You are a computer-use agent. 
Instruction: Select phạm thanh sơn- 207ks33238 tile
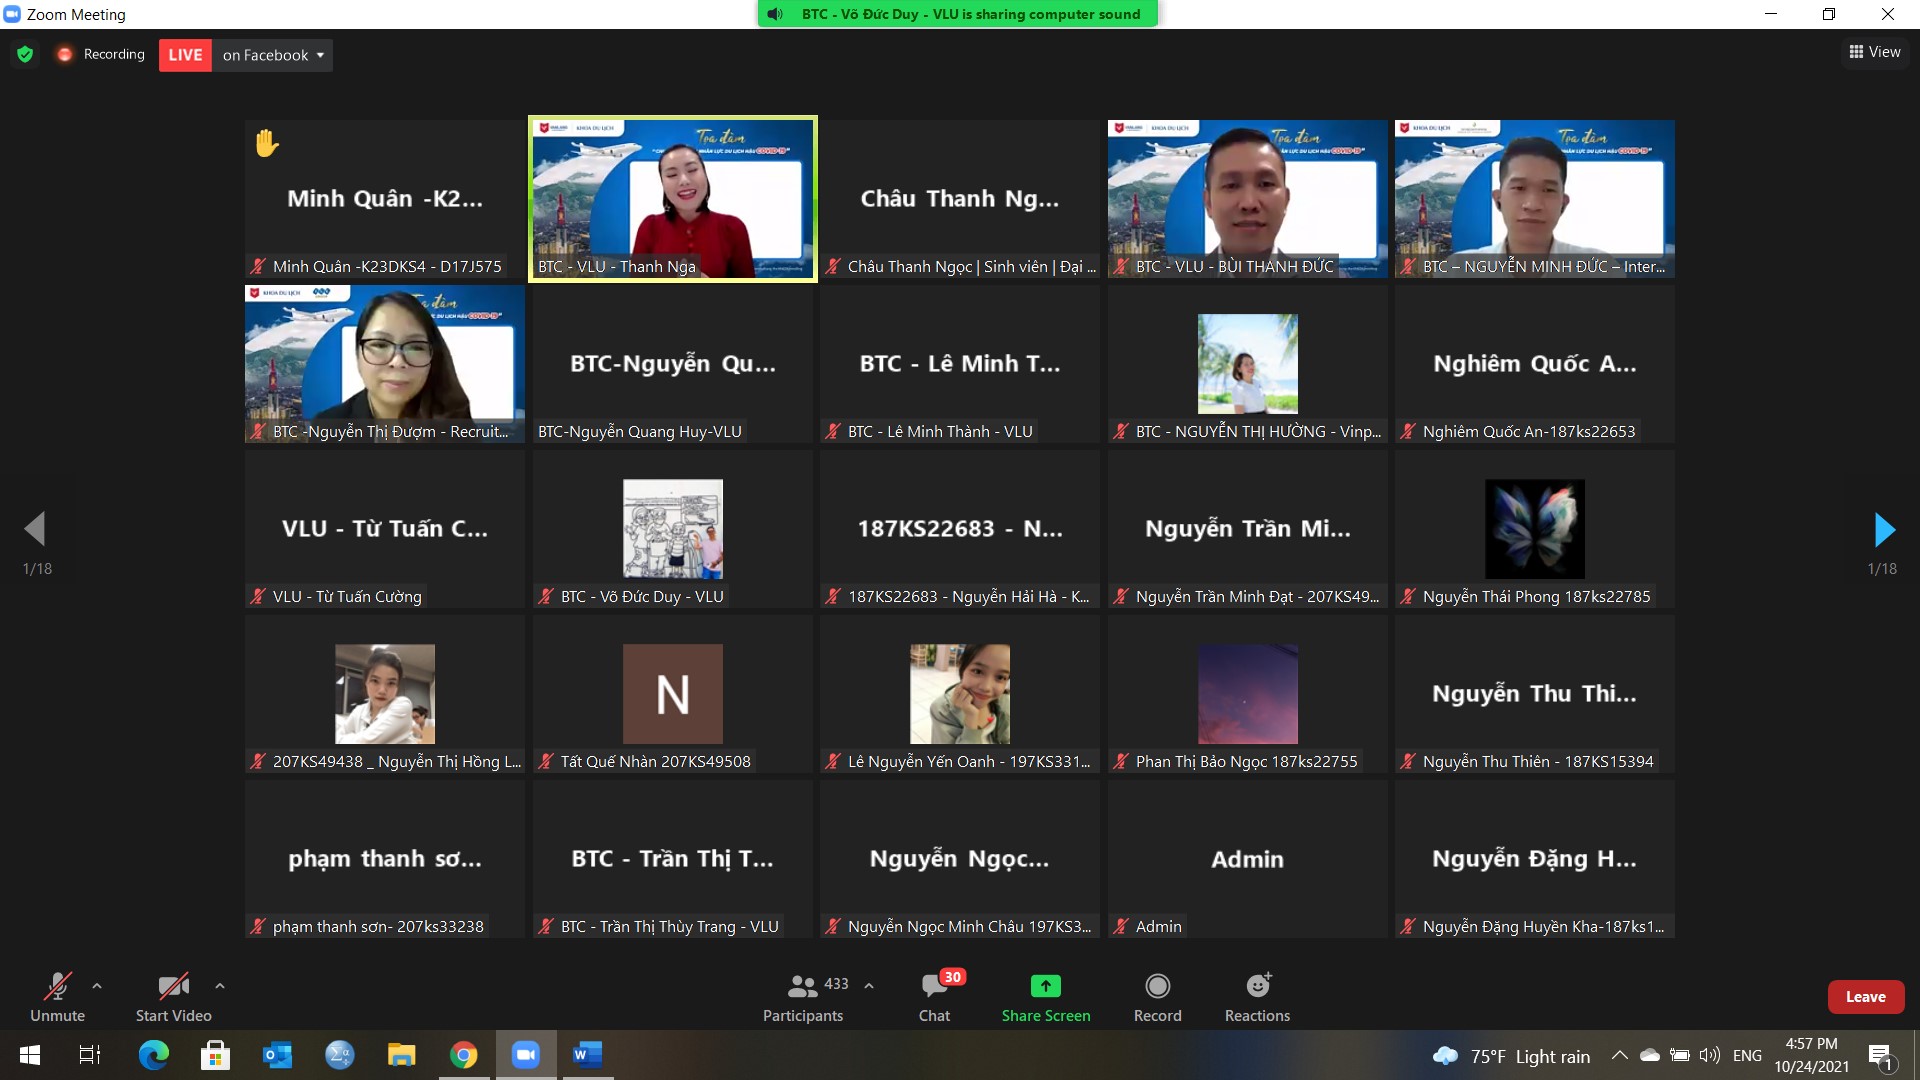[x=385, y=859]
